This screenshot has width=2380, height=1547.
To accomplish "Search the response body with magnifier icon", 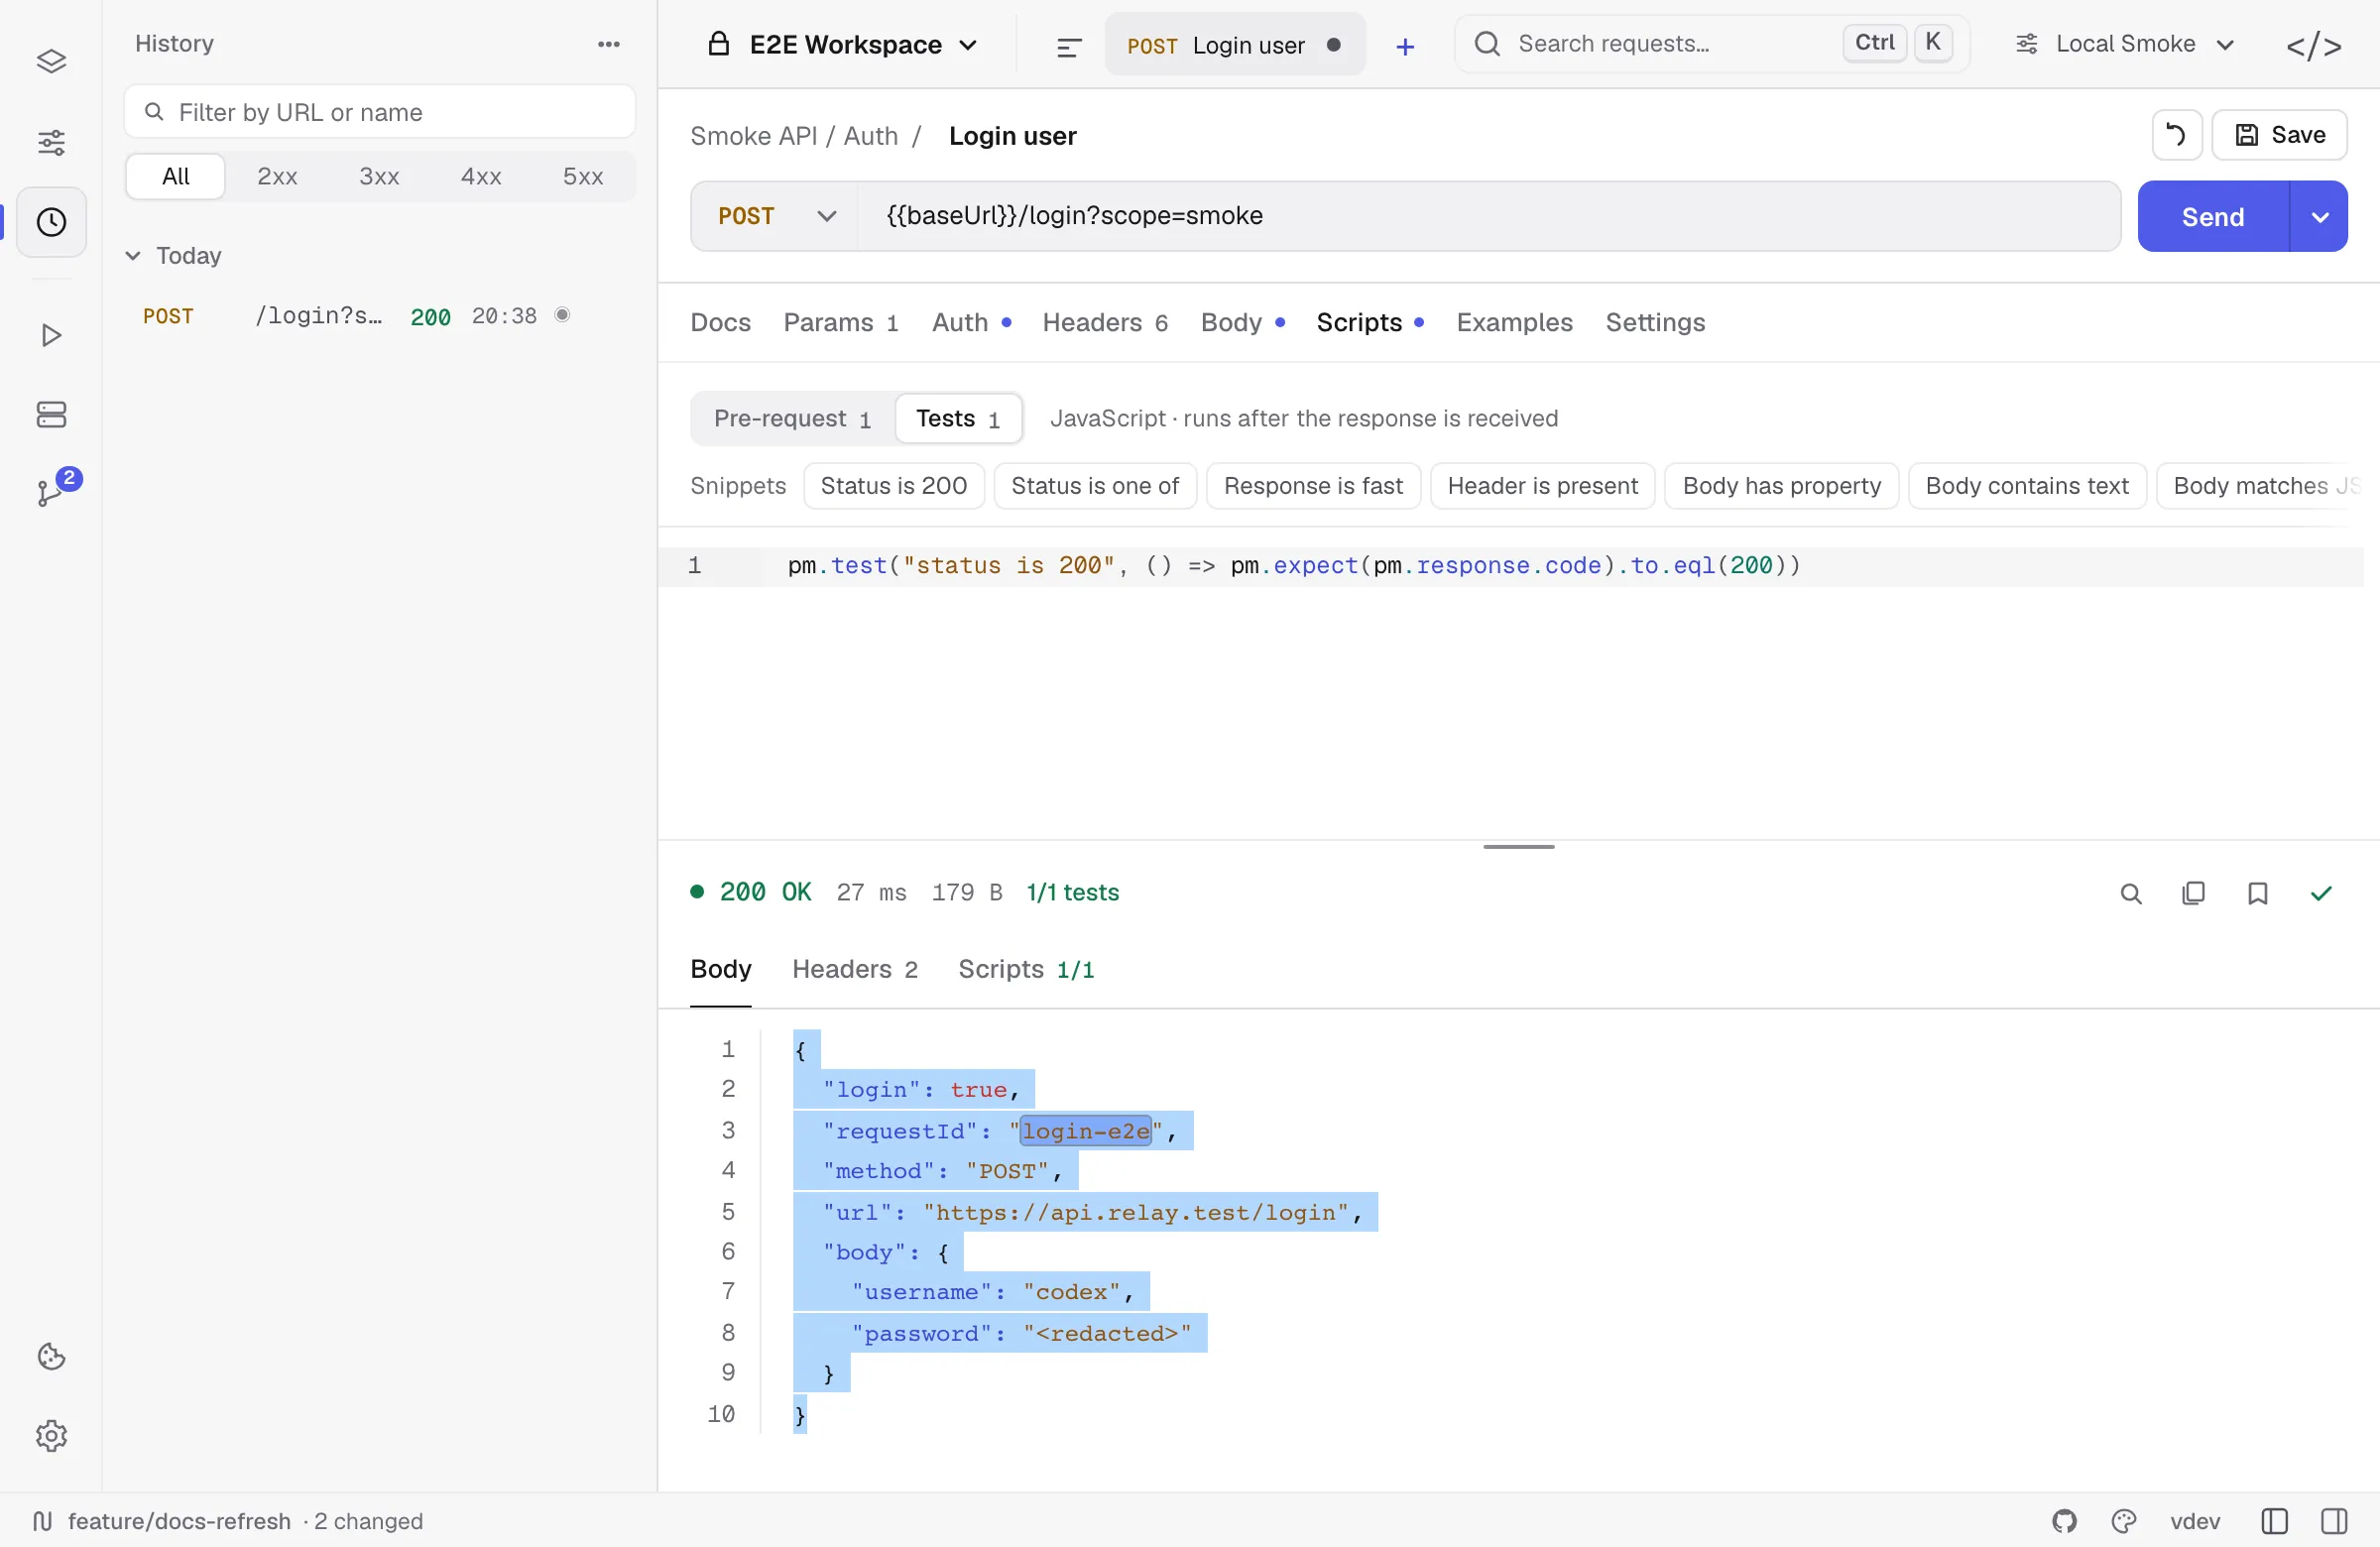I will [x=2130, y=893].
